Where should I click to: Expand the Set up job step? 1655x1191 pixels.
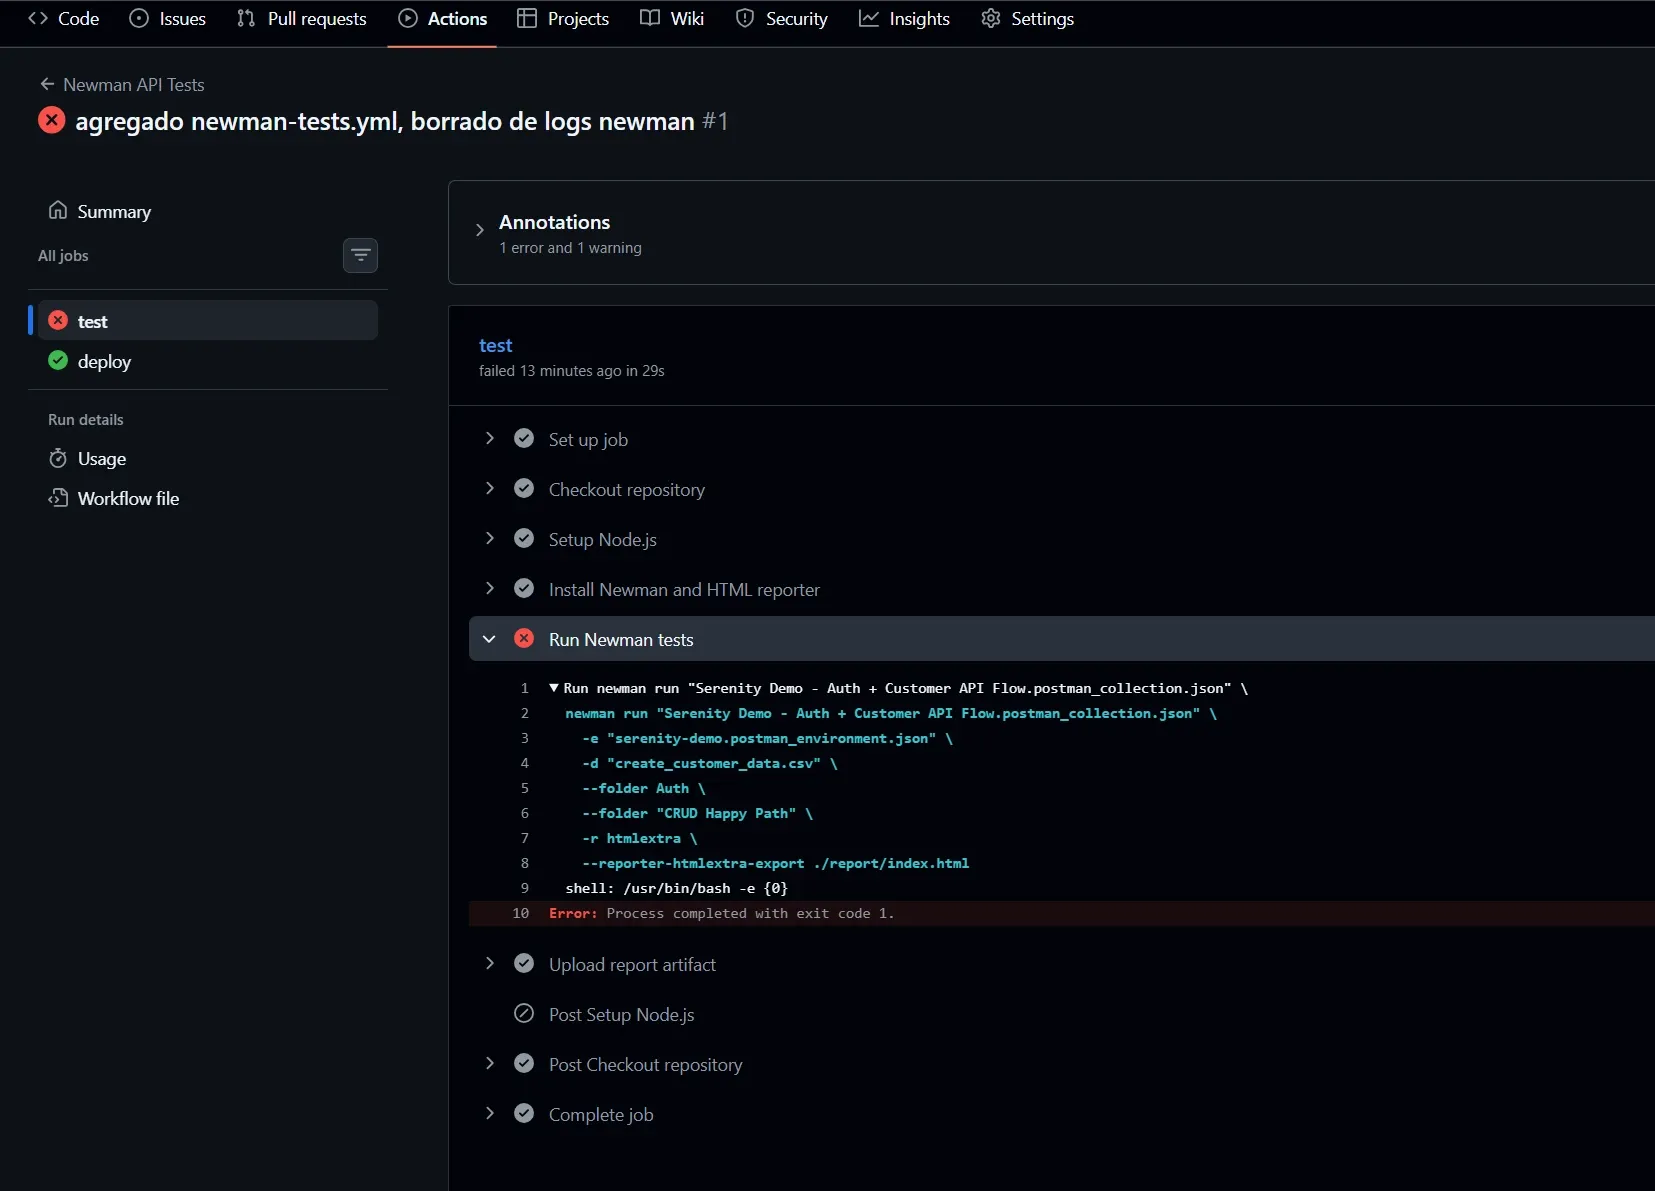[490, 438]
